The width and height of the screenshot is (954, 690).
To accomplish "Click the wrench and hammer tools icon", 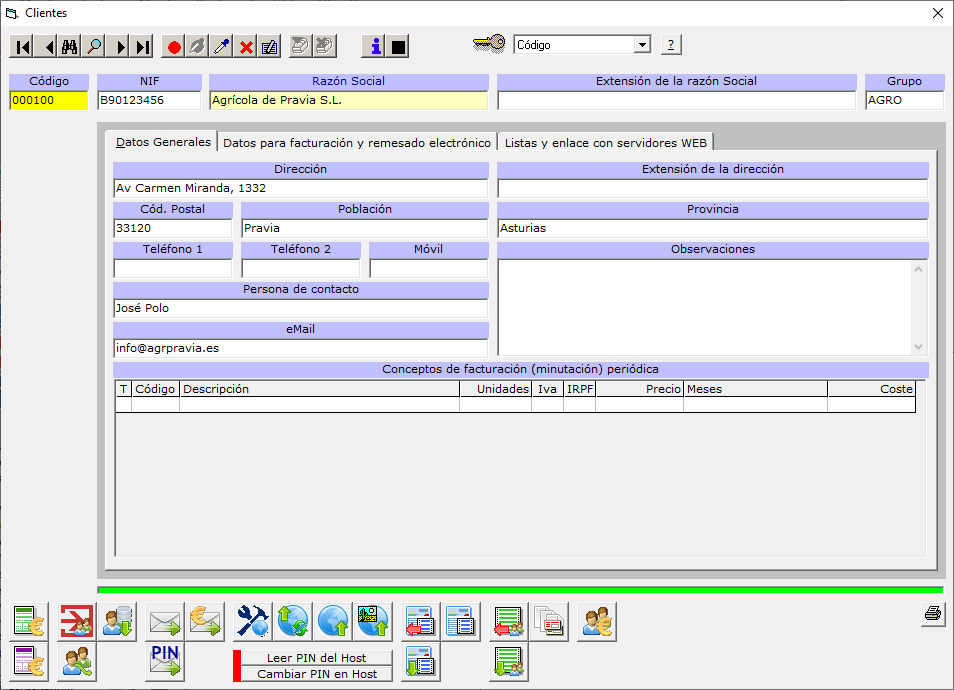I will point(253,622).
